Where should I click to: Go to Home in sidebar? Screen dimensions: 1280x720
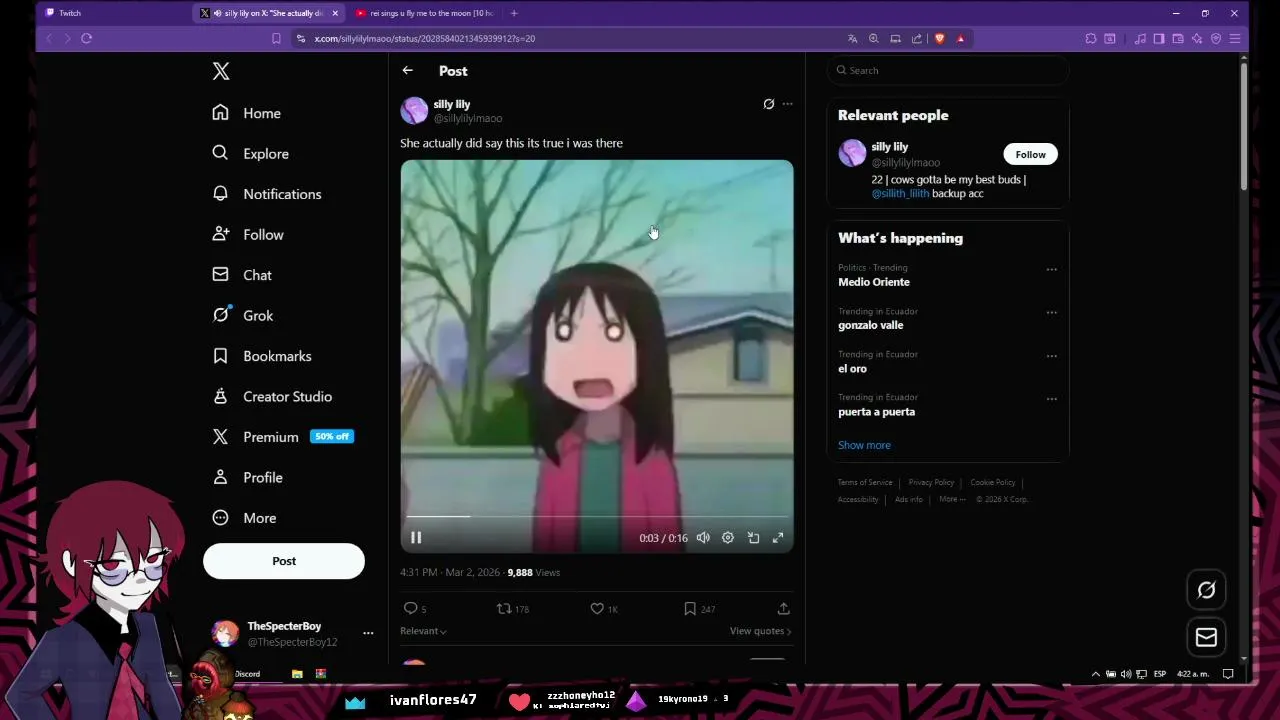click(247, 113)
